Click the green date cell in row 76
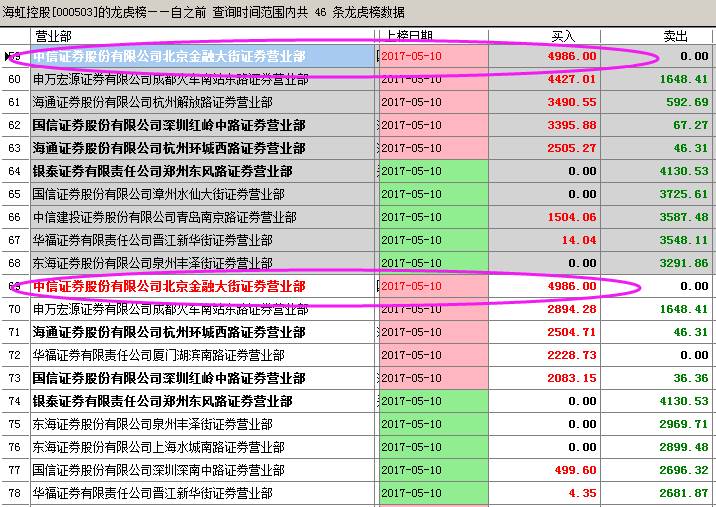Viewport: 716px width, 507px height. coord(433,447)
